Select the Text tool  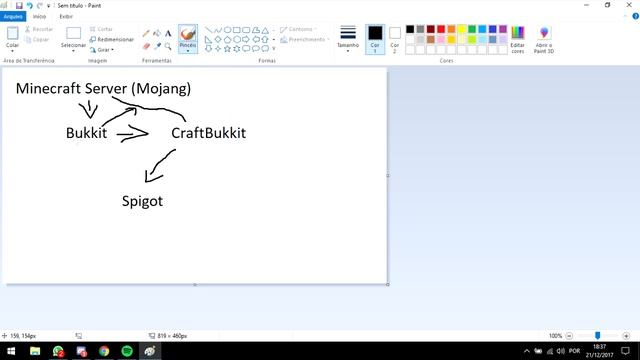(168, 33)
